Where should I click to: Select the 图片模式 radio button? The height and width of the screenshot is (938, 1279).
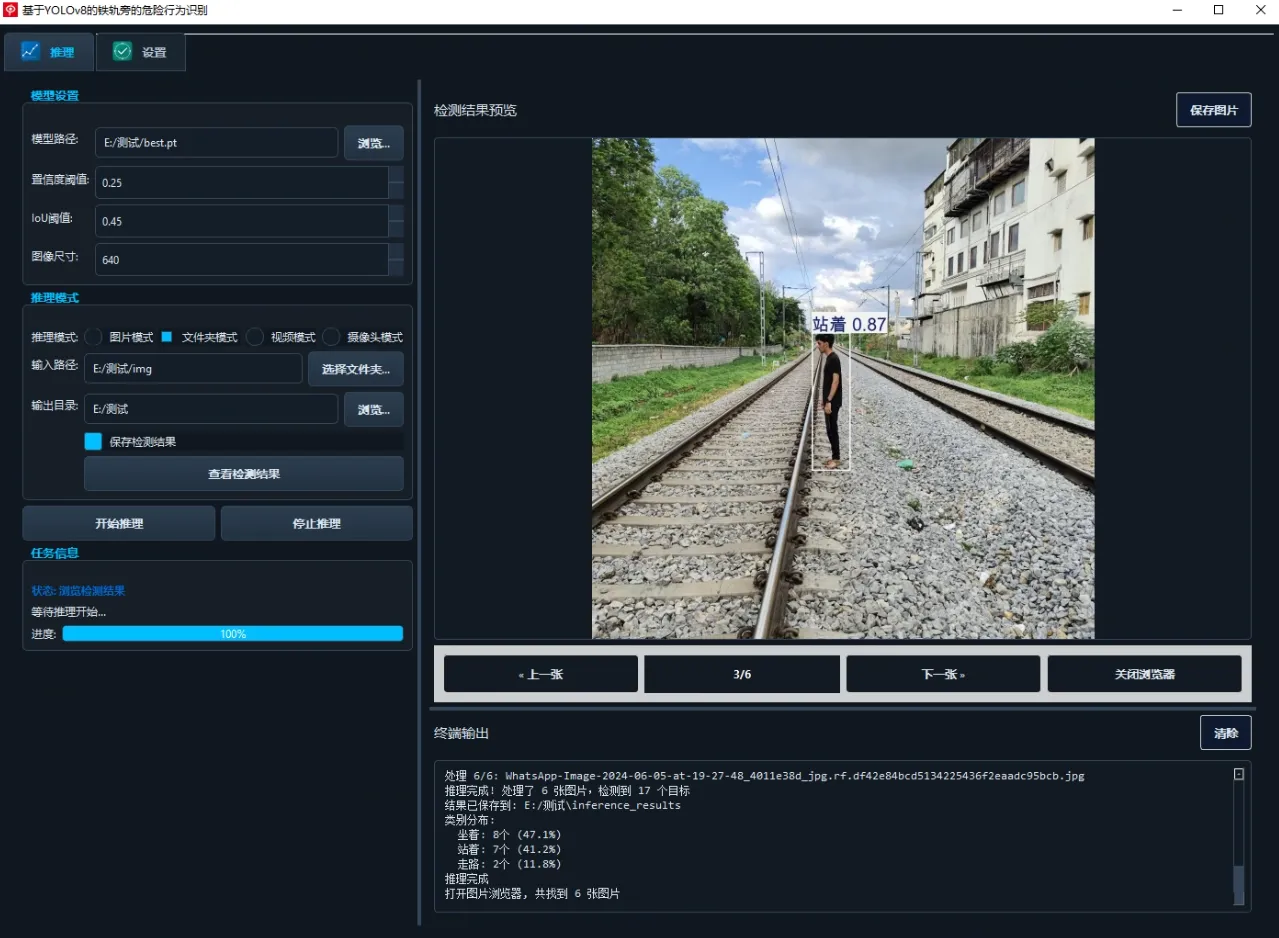[94, 337]
